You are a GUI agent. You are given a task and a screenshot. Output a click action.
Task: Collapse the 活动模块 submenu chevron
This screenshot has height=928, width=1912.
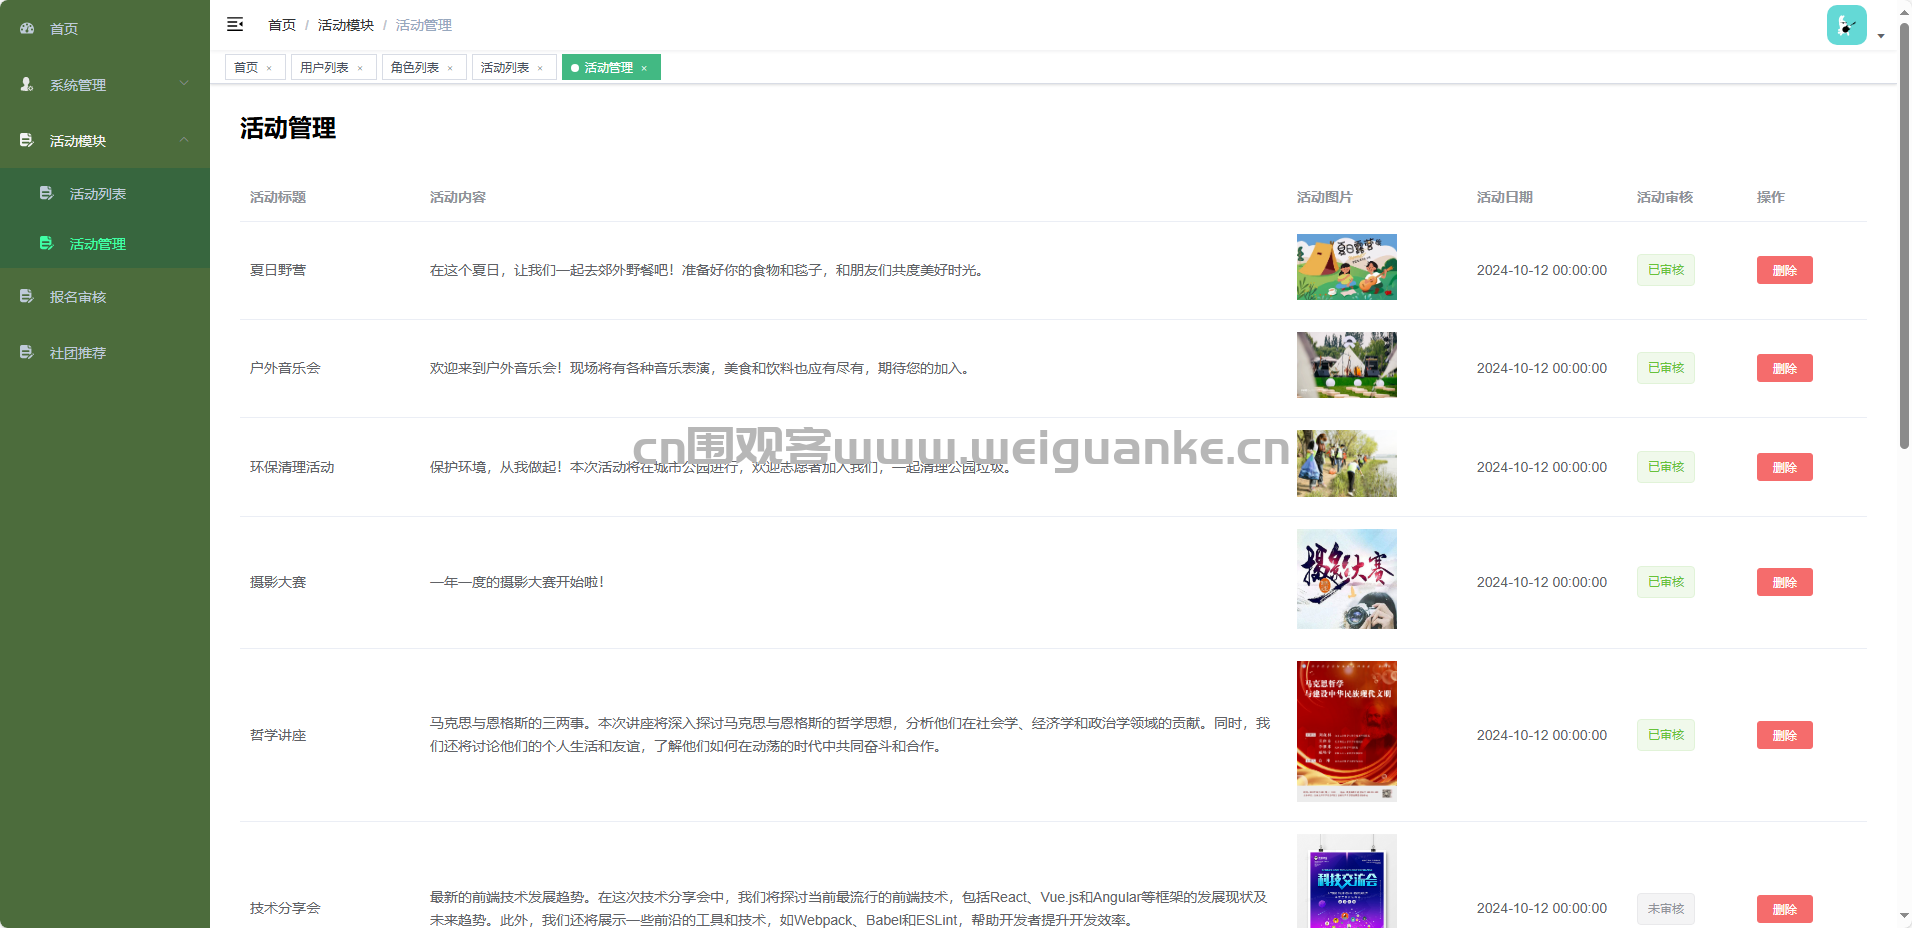pos(184,140)
